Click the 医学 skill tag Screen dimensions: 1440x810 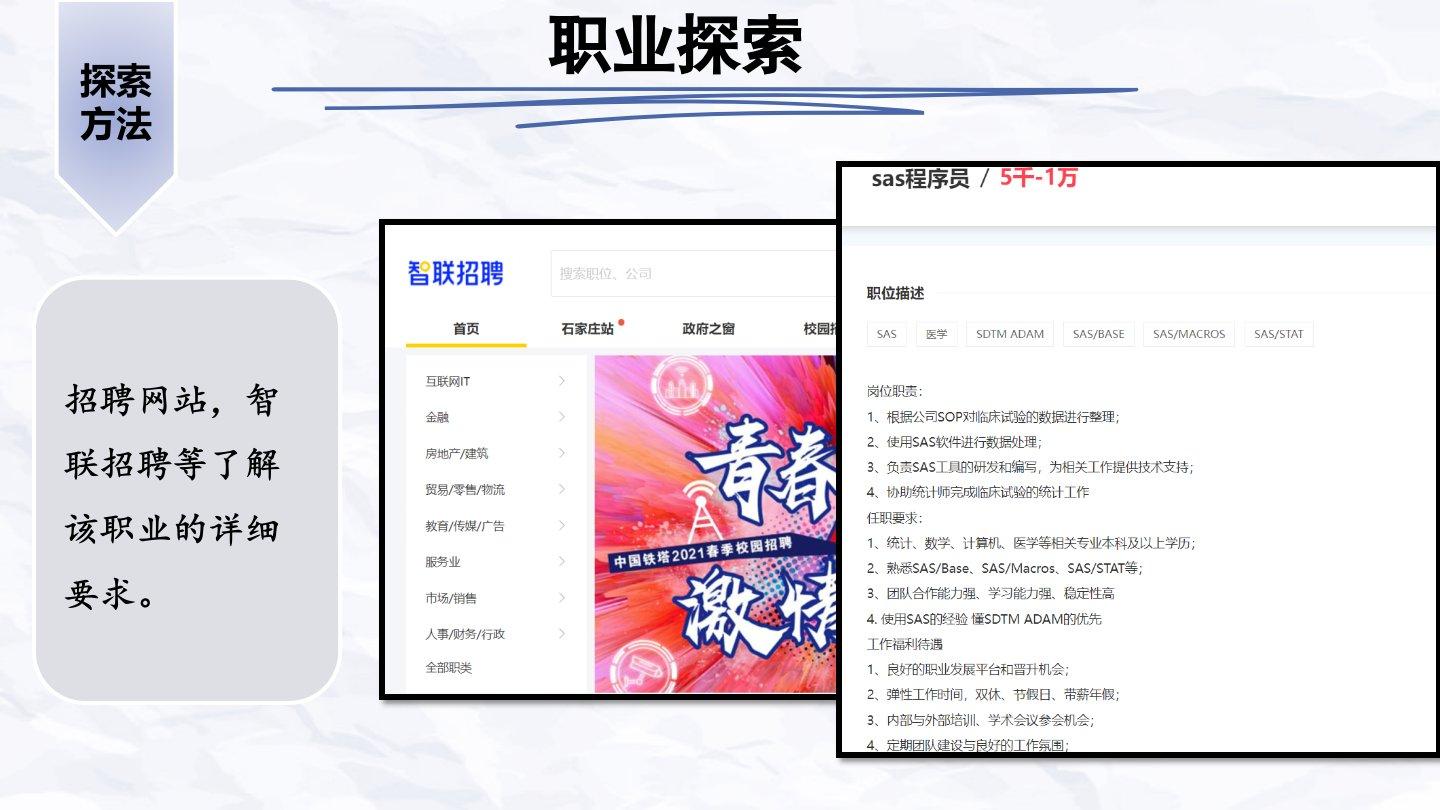tap(937, 334)
